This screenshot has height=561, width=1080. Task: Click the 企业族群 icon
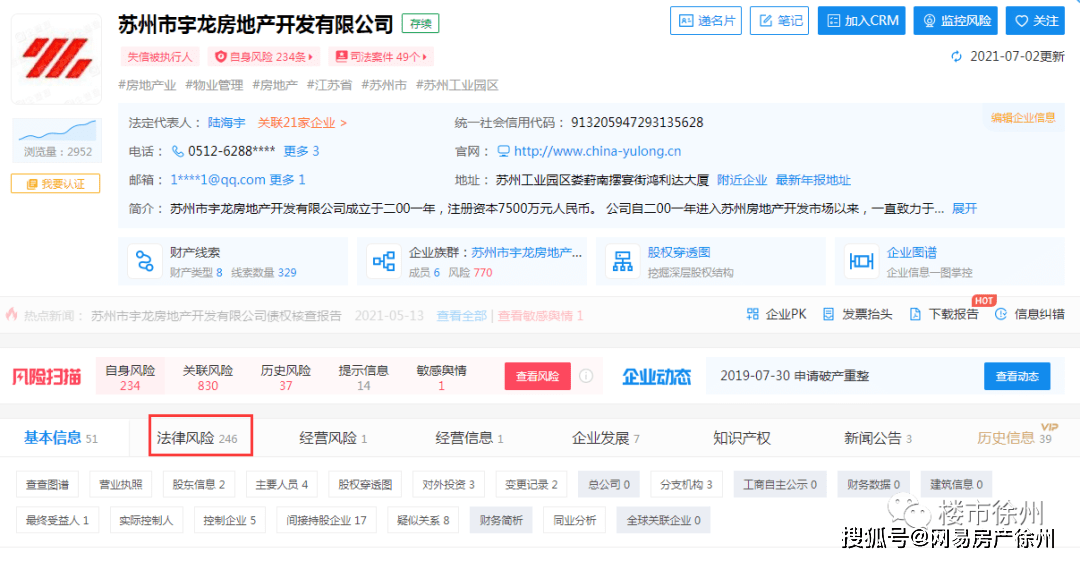point(384,261)
